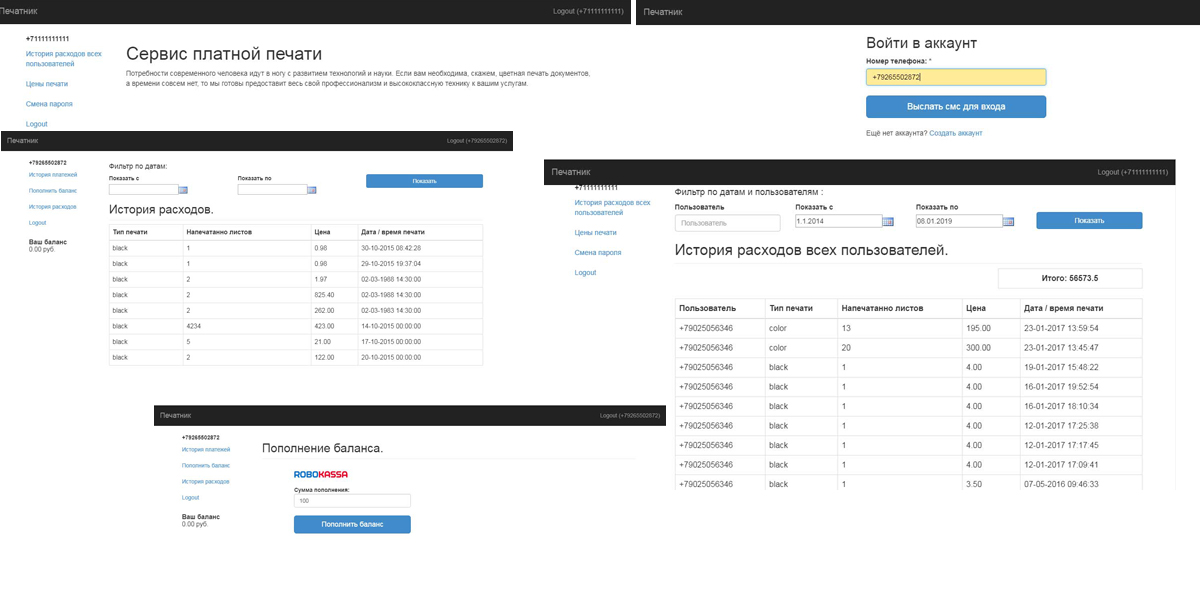Click the 'Выслать смс для входа' button
Image resolution: width=1200 pixels, height=600 pixels.
(956, 106)
